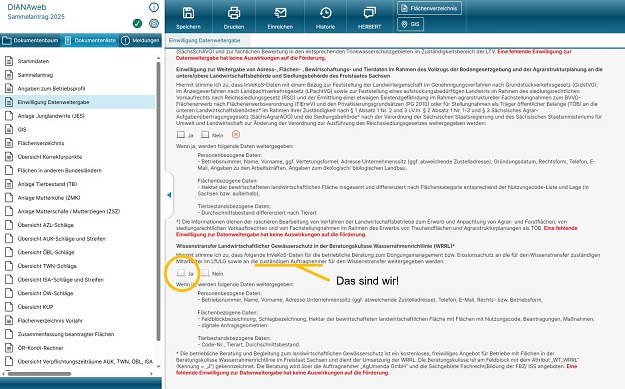Check Nein for Agrarstrukturplanung data consent
625x389 pixels.
tap(205, 135)
